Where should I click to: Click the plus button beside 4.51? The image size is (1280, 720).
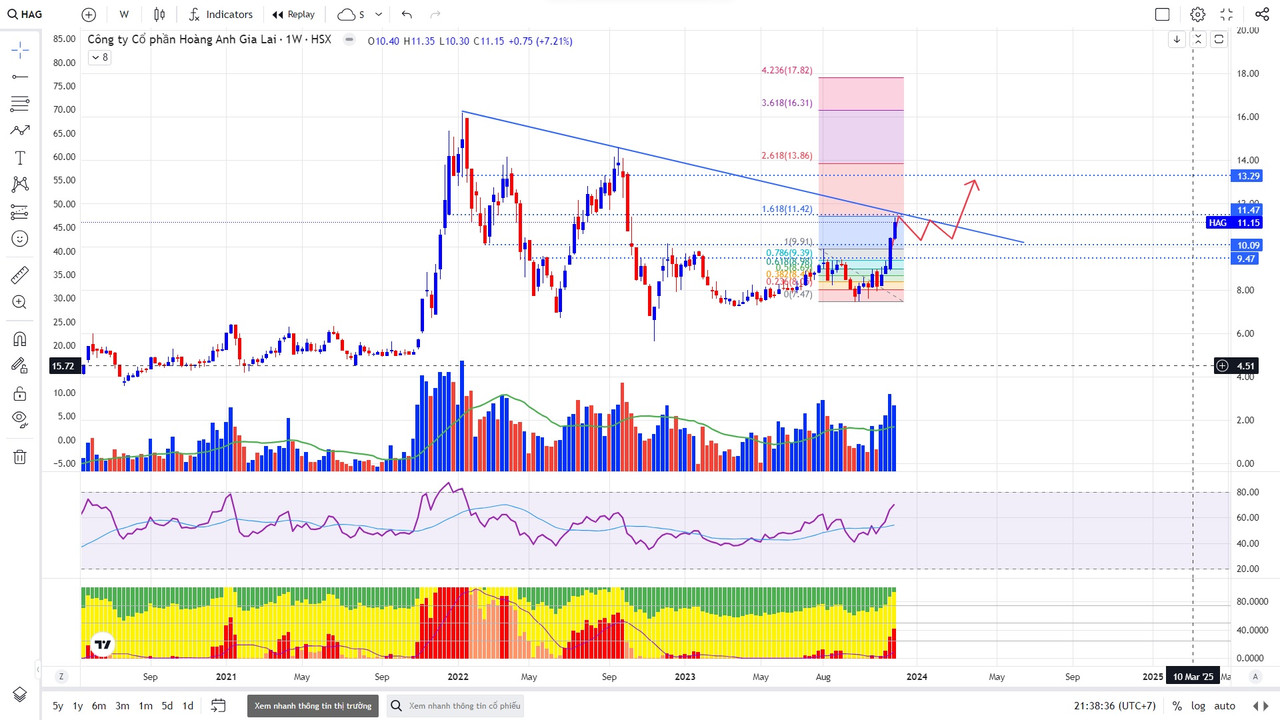coord(1222,366)
